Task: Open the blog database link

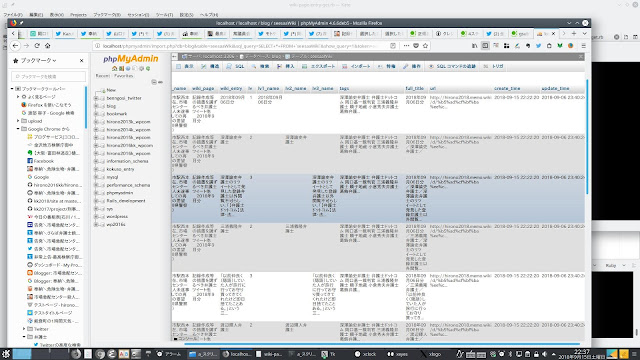Action: pyautogui.click(x=111, y=106)
